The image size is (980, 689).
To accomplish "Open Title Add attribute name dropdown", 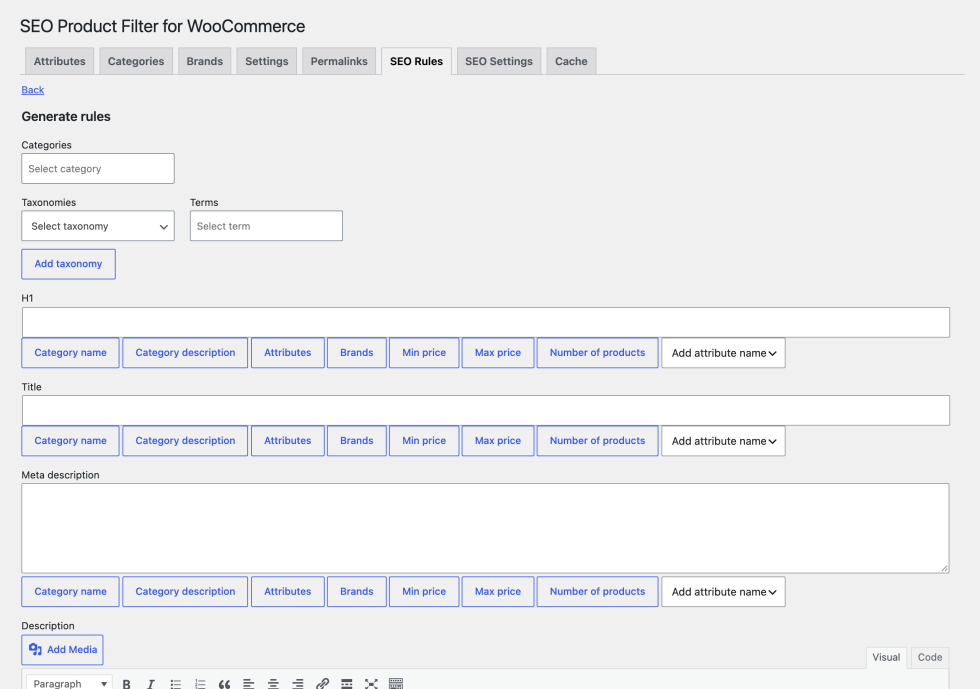I will click(723, 441).
